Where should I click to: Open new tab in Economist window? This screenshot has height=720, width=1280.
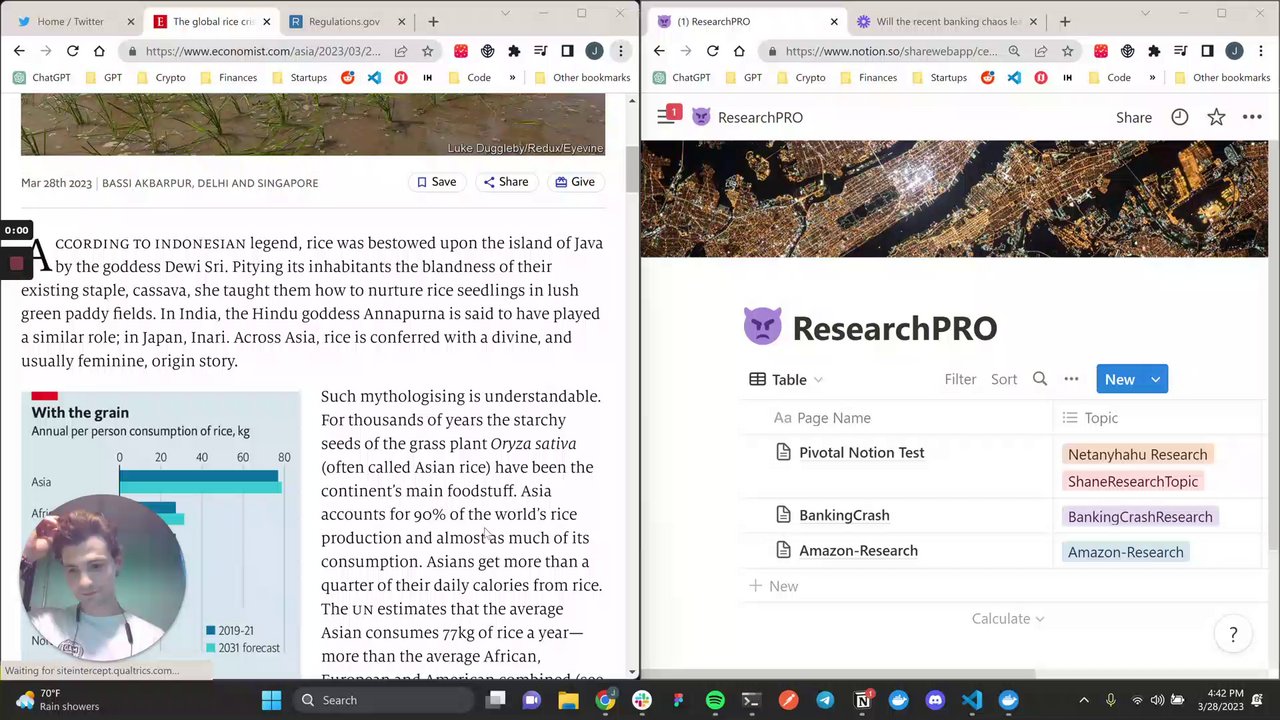433,21
